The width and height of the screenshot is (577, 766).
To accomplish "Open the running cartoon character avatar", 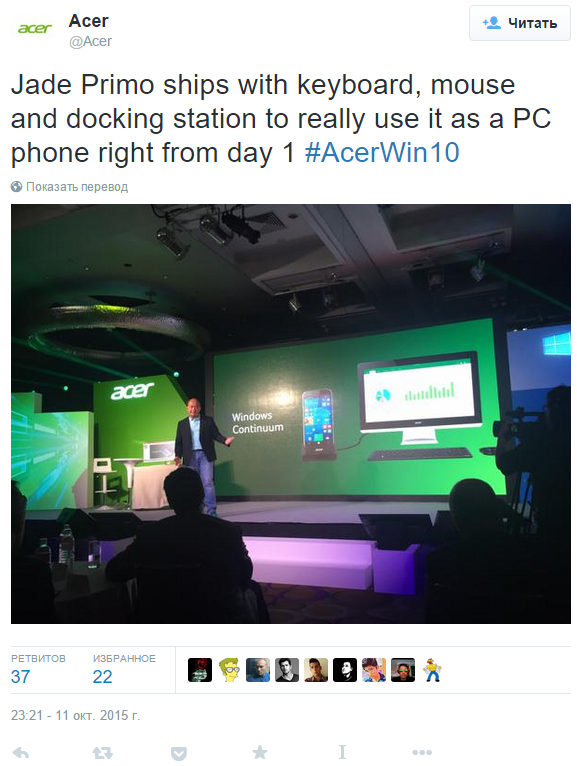I will (x=432, y=670).
